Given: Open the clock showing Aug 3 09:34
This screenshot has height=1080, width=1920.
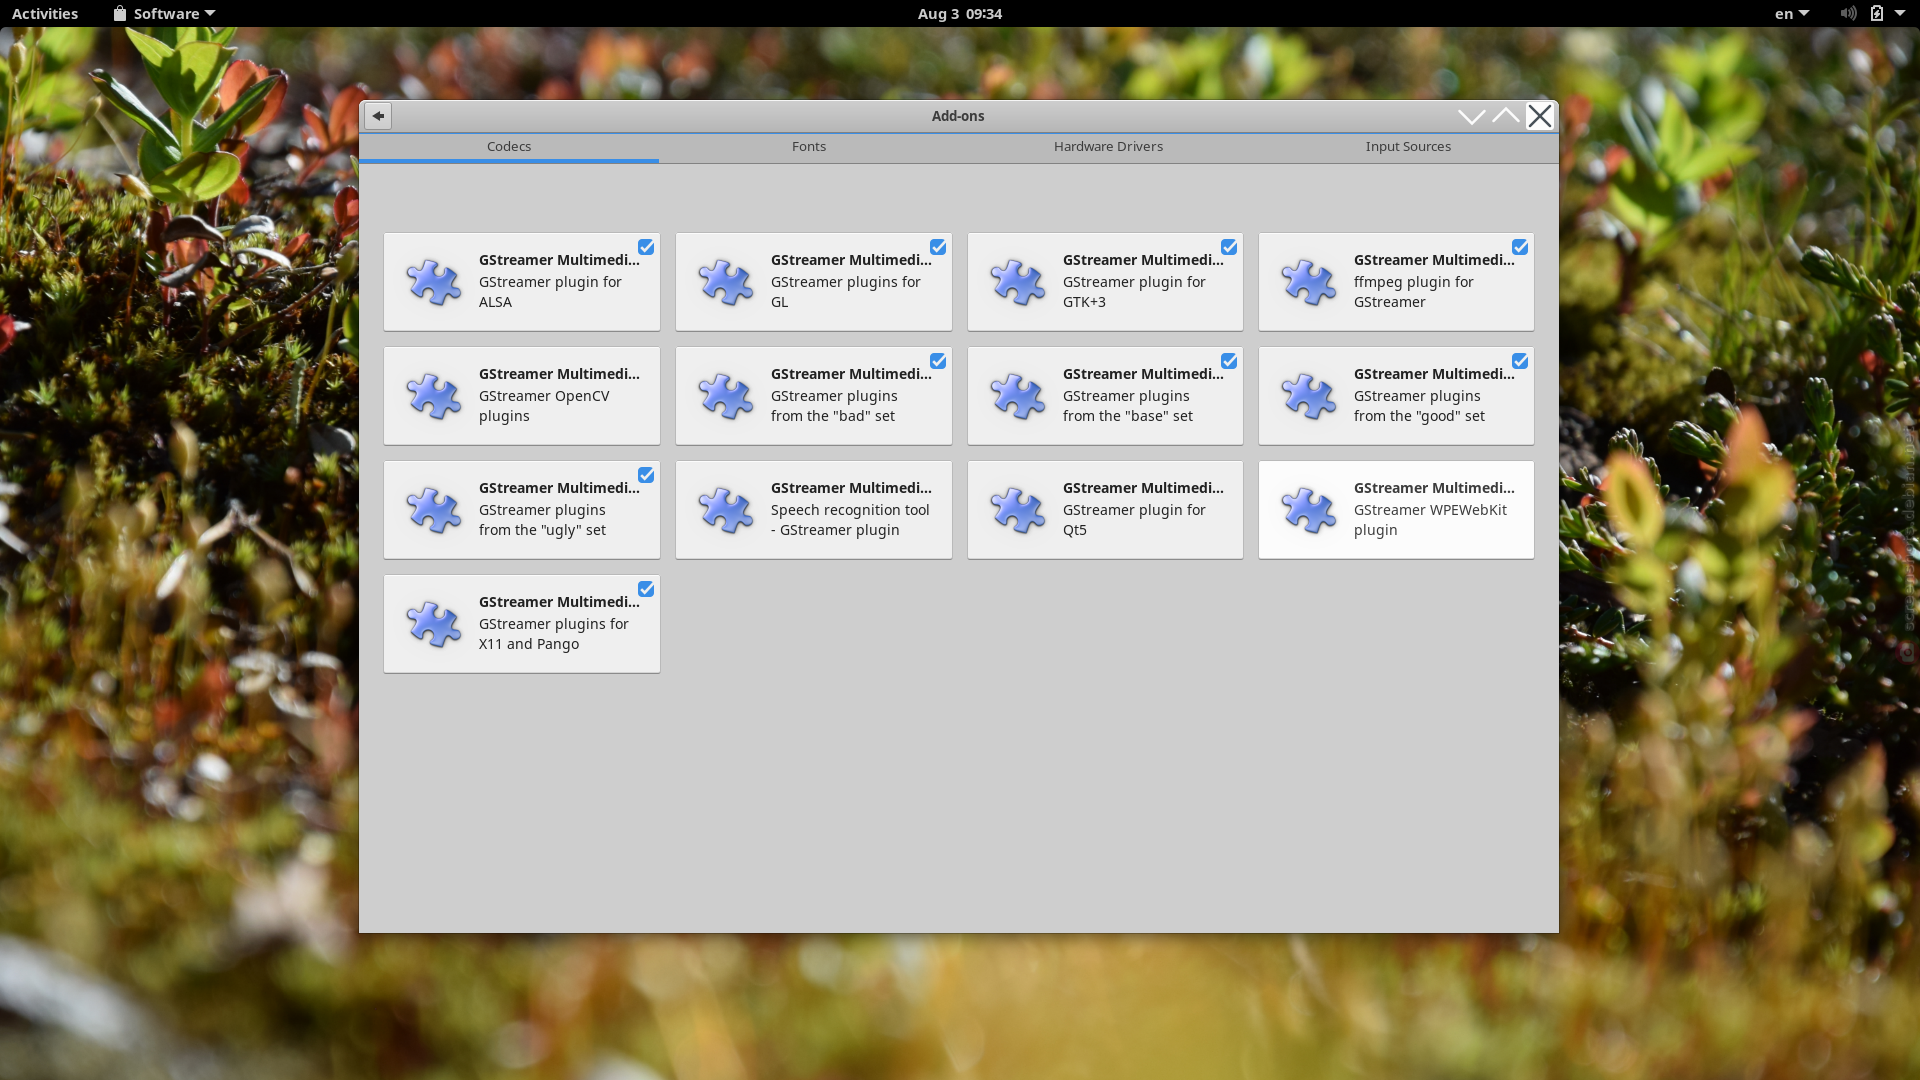Looking at the screenshot, I should pos(960,13).
